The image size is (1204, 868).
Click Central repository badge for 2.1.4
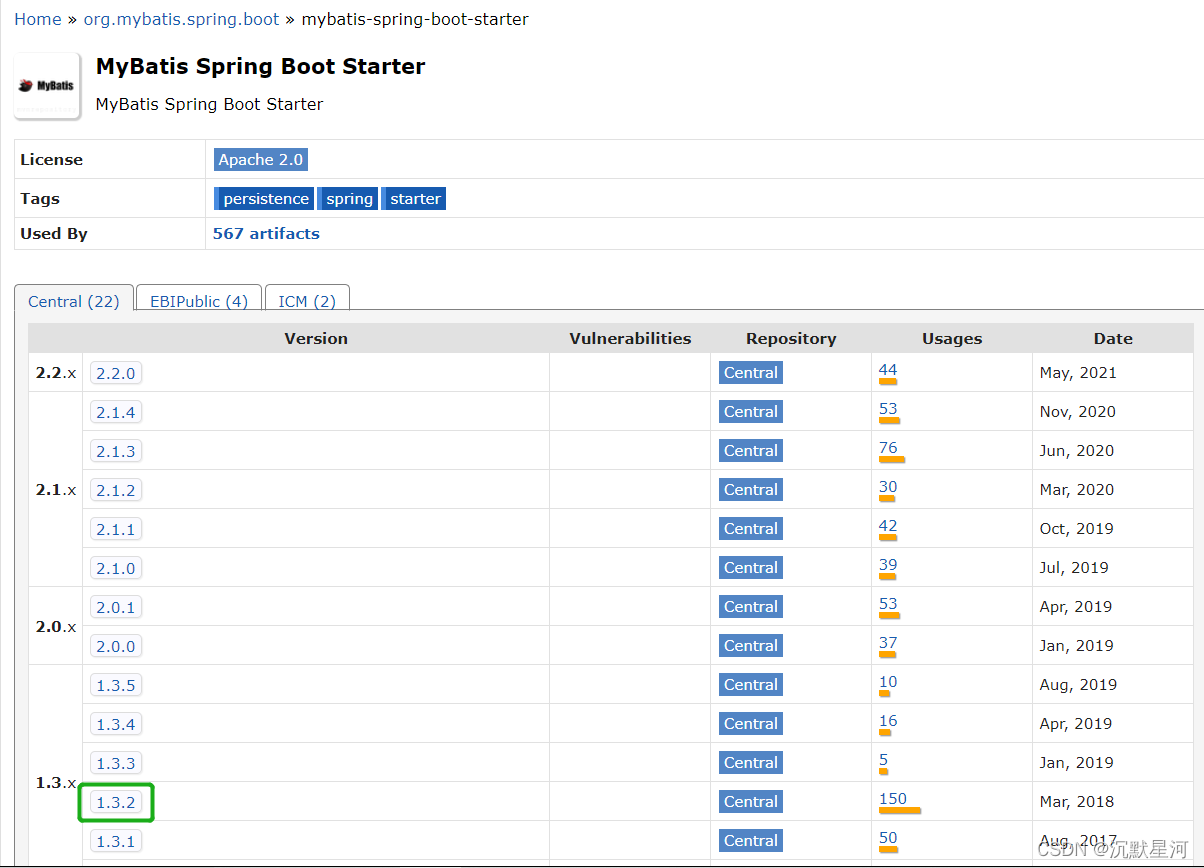click(751, 412)
